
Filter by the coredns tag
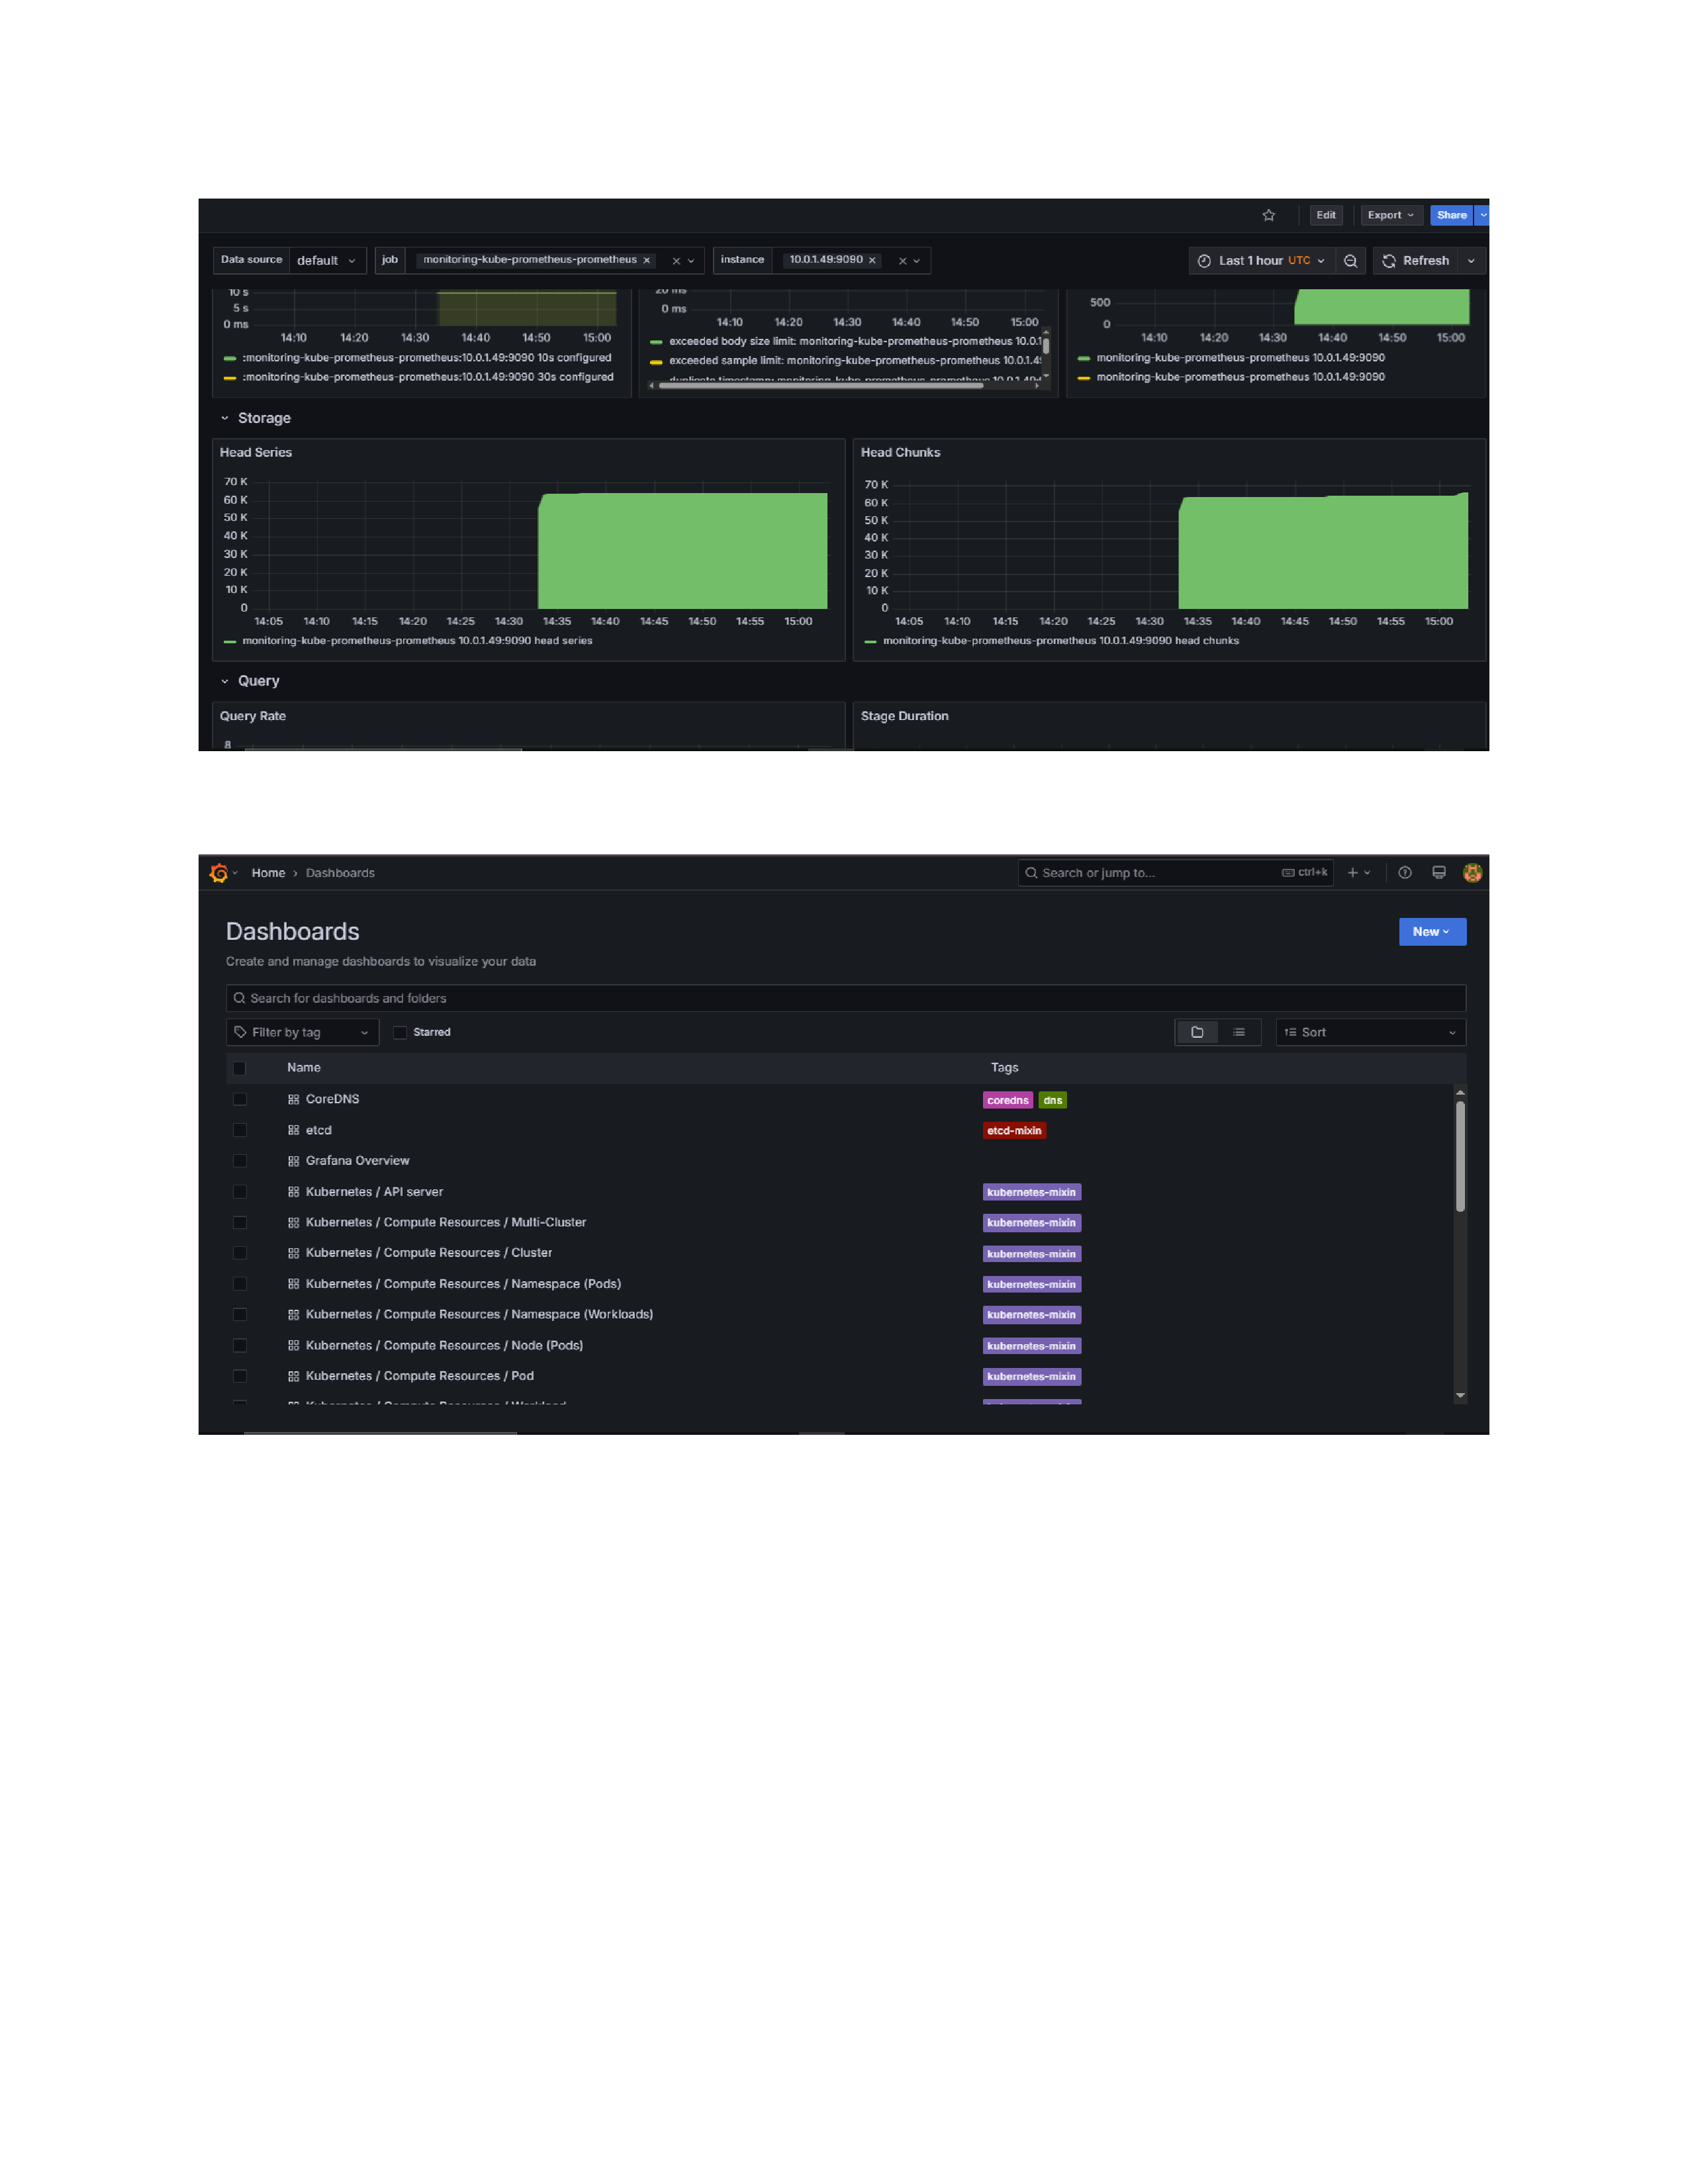(1007, 1100)
